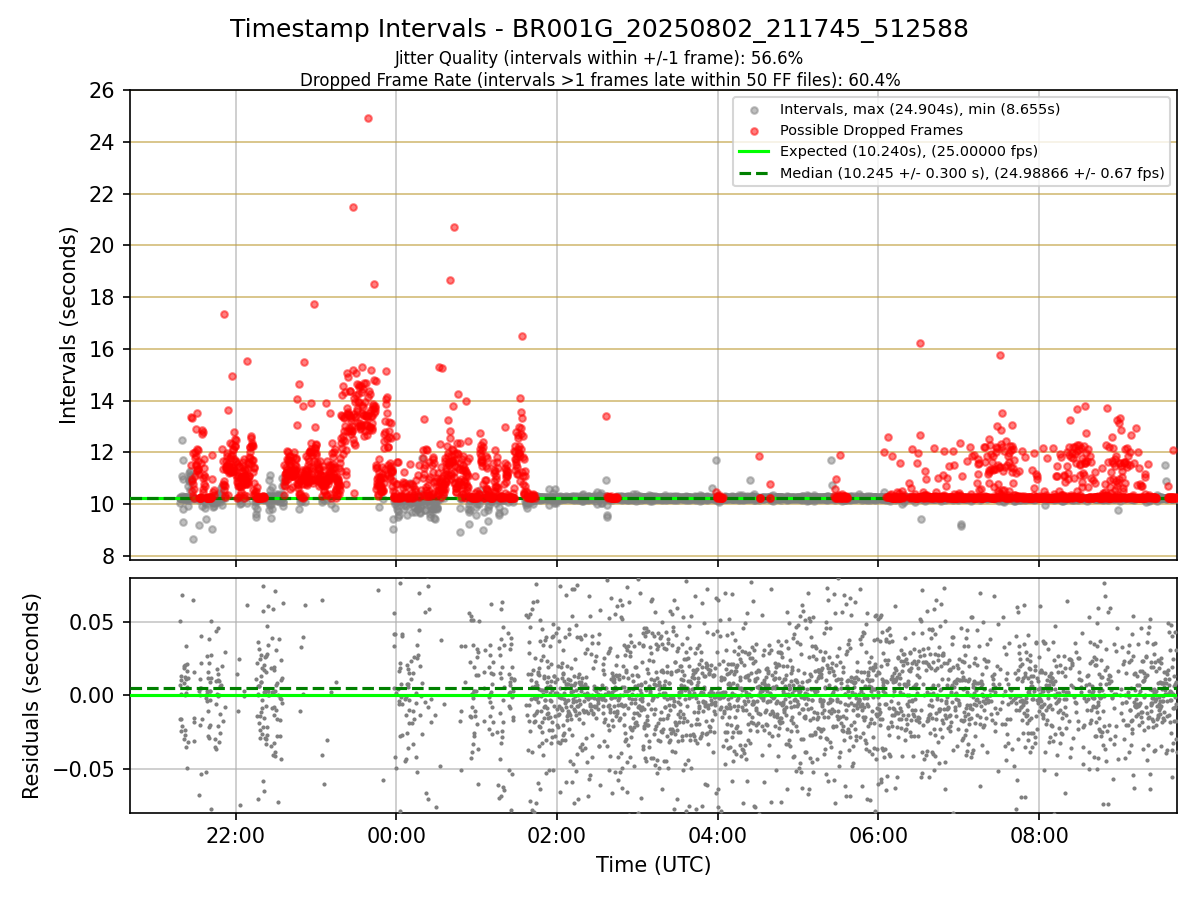This screenshot has width=1200, height=900.
Task: Click the red point near 16.2 seconds after 06:00
Action: (x=920, y=343)
